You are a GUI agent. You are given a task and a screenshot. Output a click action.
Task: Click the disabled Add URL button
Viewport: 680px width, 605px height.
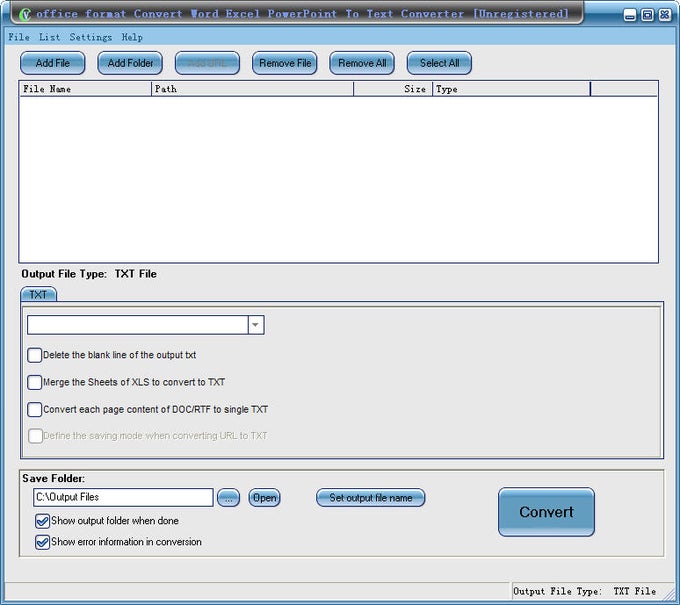click(207, 63)
